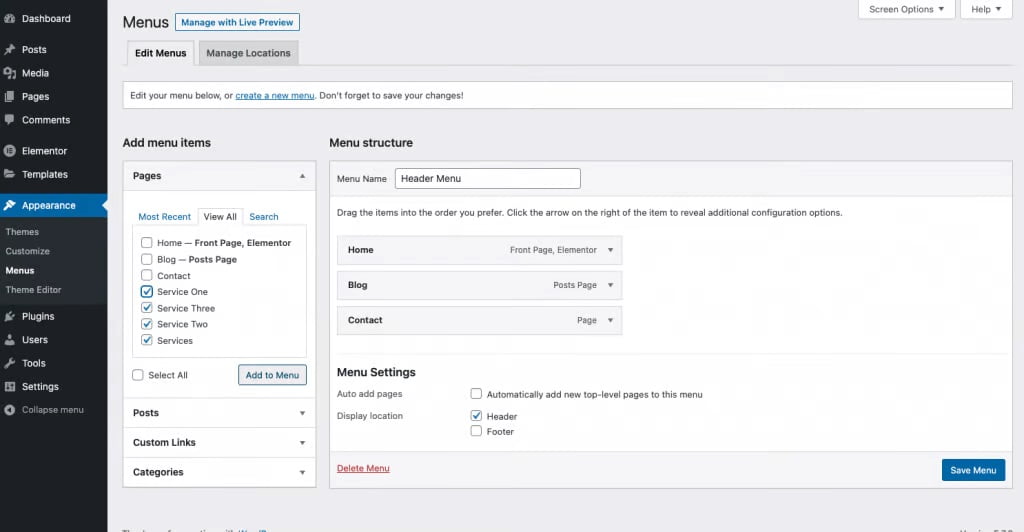Viewport: 1024px width, 532px height.
Task: Uncheck the Header display location
Action: (476, 416)
